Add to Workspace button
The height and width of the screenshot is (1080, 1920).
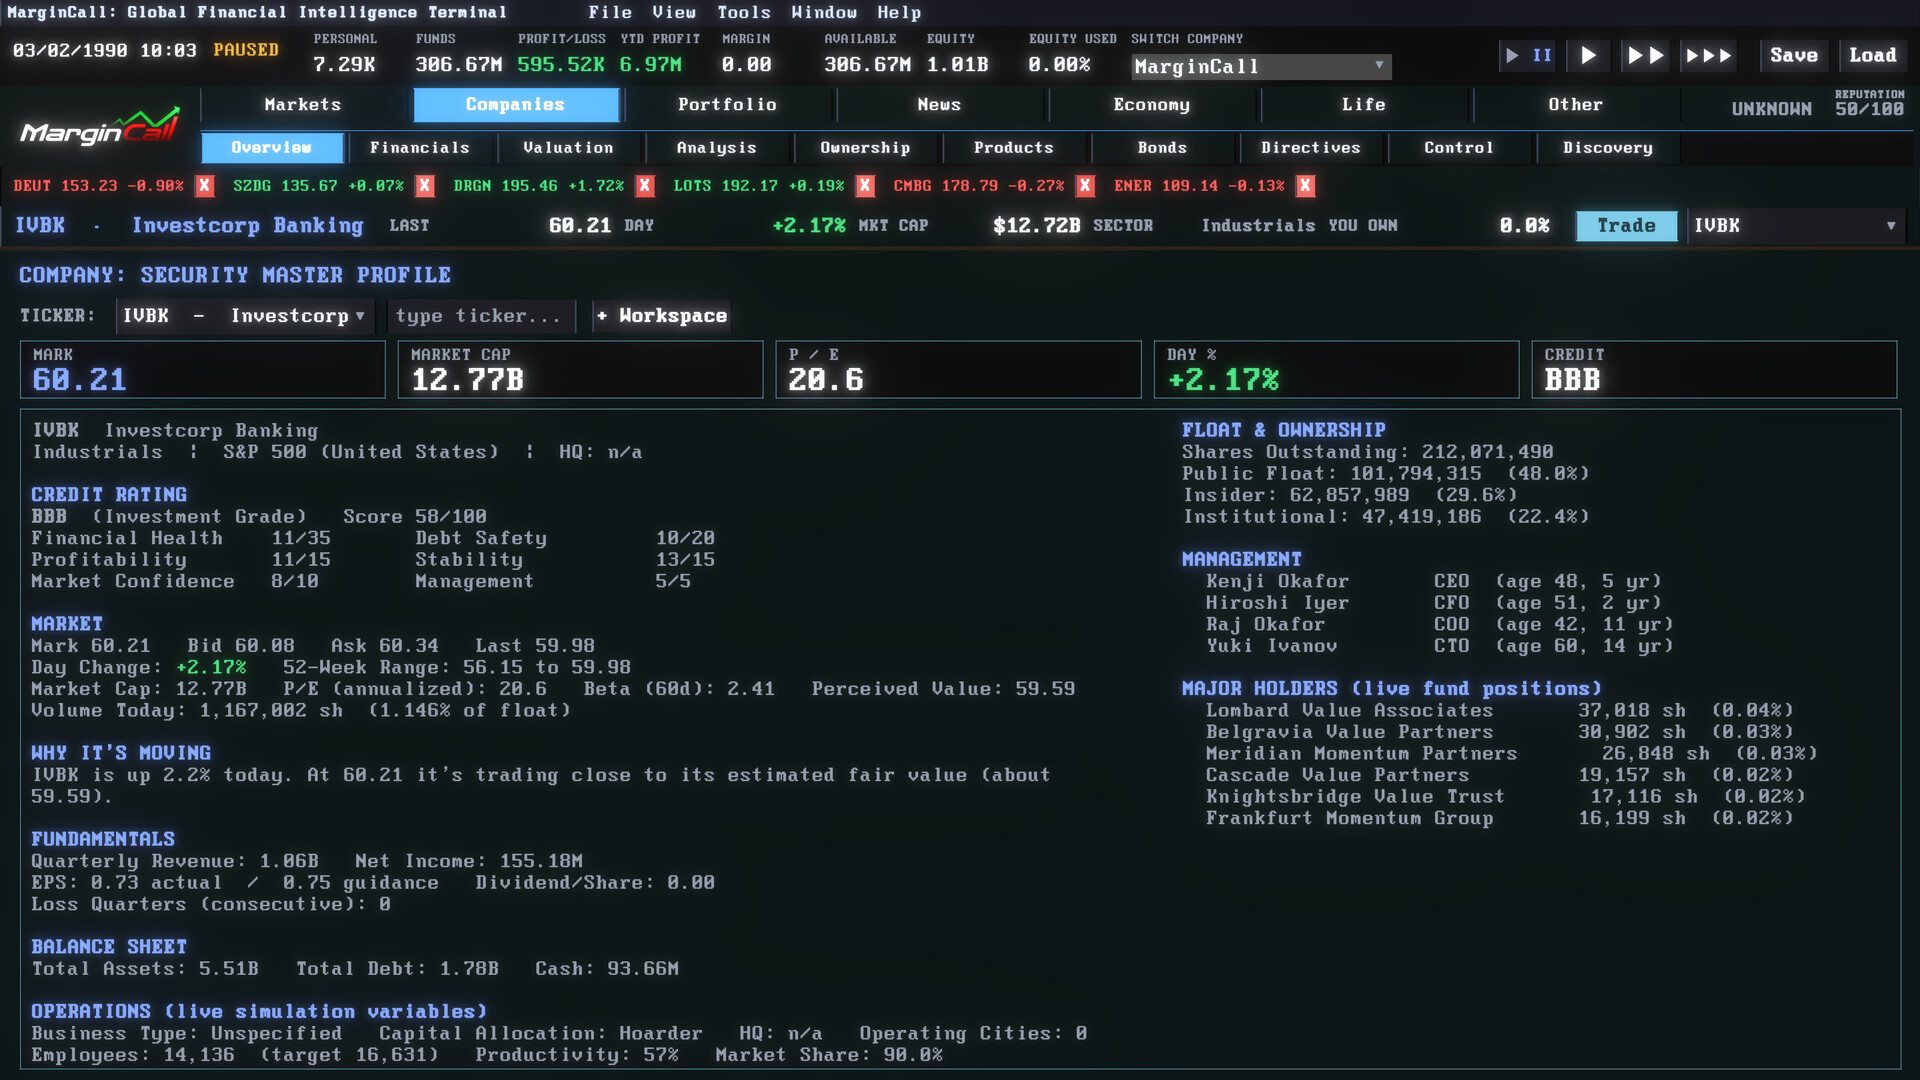pyautogui.click(x=661, y=316)
